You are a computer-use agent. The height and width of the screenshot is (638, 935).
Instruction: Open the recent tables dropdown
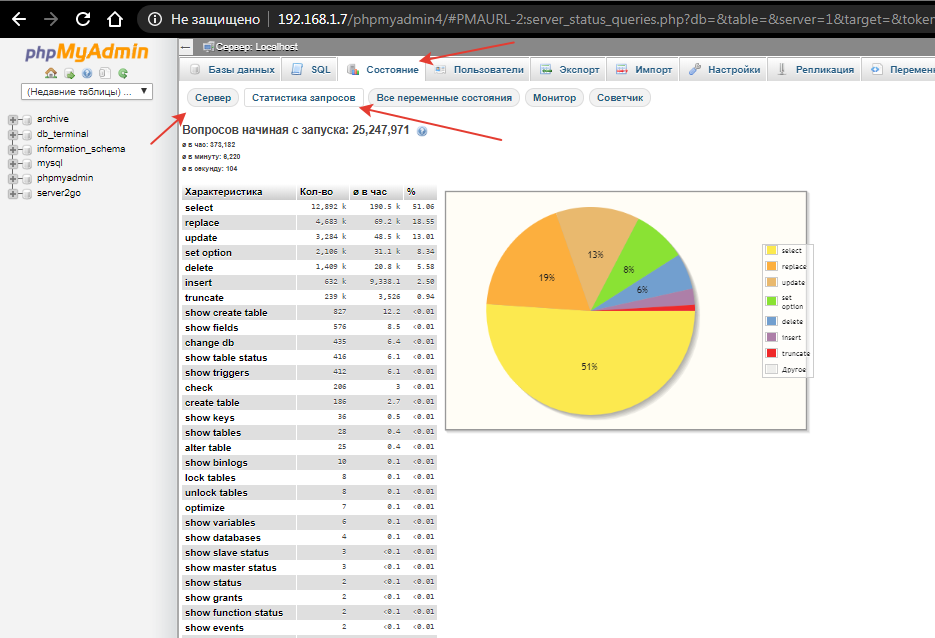pyautogui.click(x=87, y=91)
